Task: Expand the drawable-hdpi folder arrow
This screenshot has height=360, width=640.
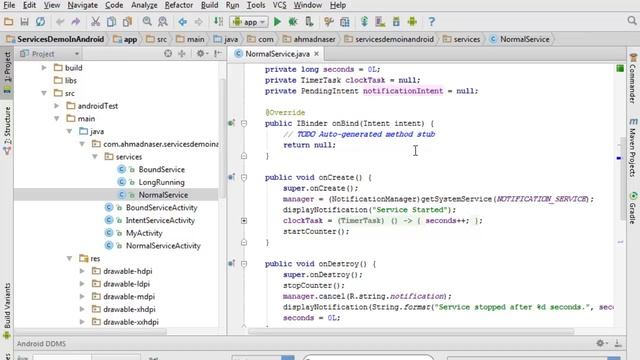Action: pyautogui.click(x=82, y=271)
